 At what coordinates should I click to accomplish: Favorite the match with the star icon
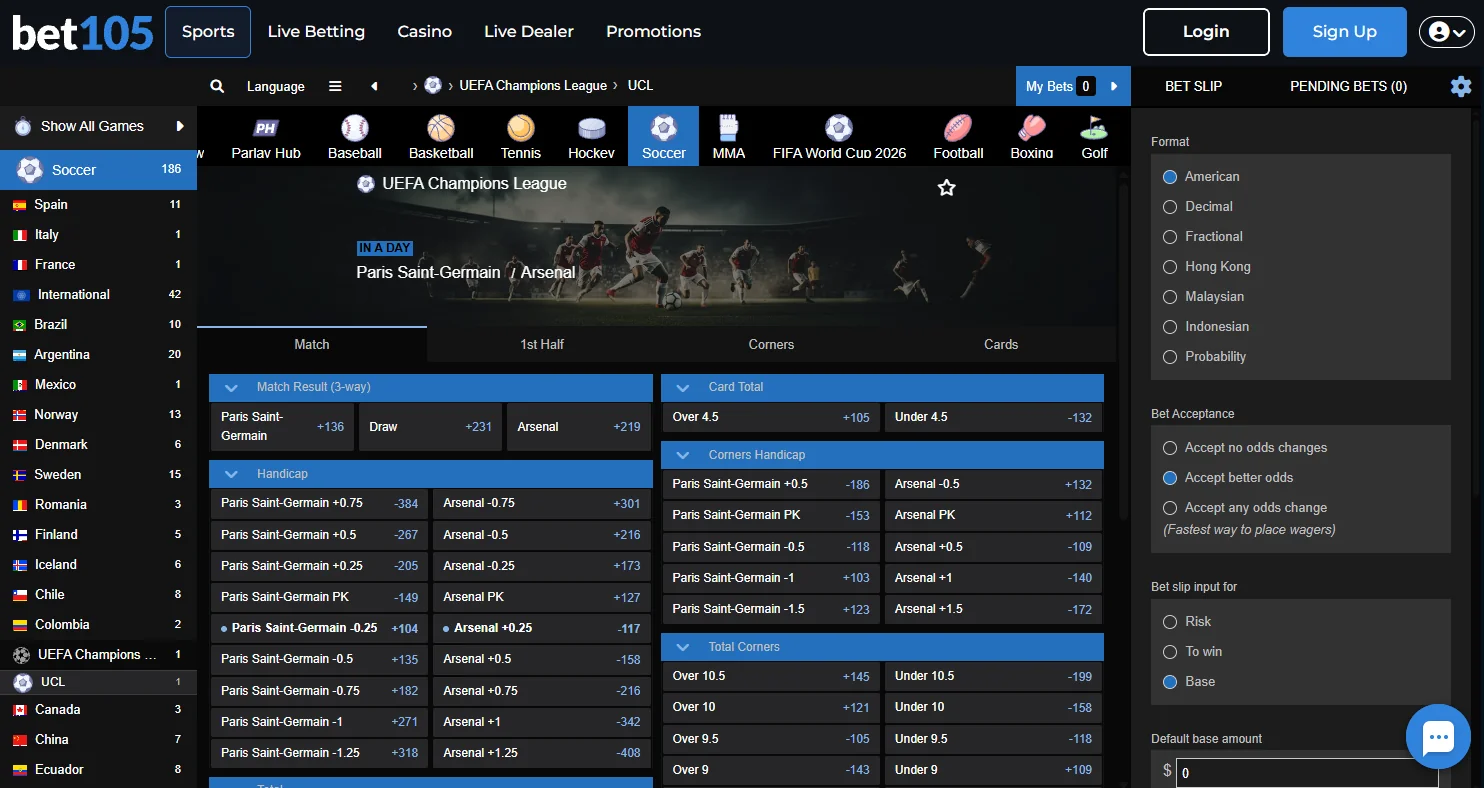(946, 187)
